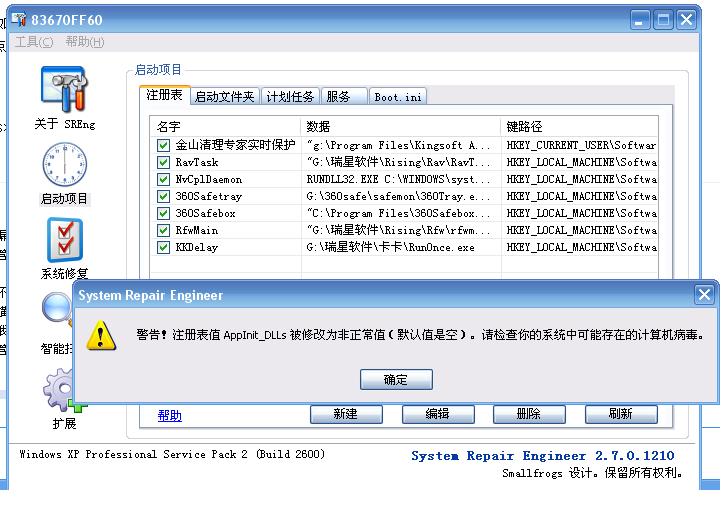Select the G:\360safe\safemon\360Tray data cell

(x=400, y=196)
